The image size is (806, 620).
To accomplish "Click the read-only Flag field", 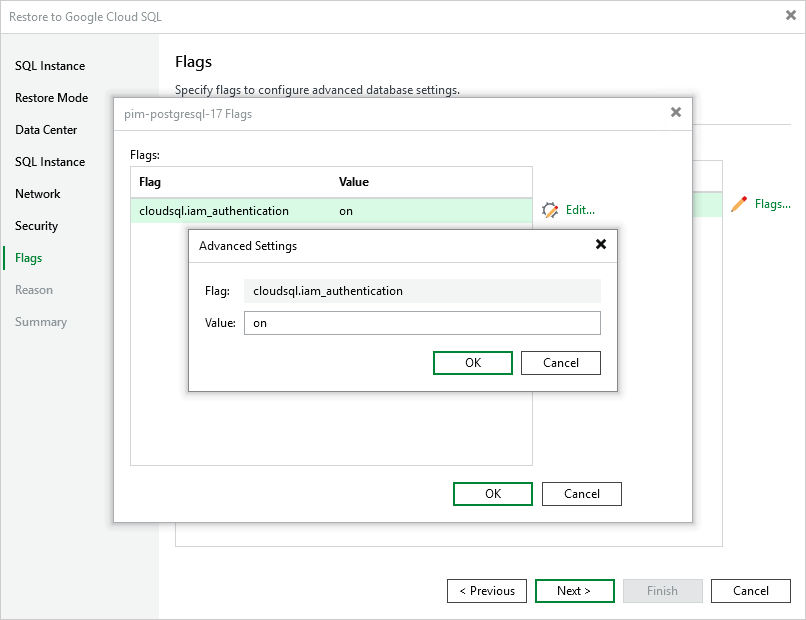I will (422, 291).
